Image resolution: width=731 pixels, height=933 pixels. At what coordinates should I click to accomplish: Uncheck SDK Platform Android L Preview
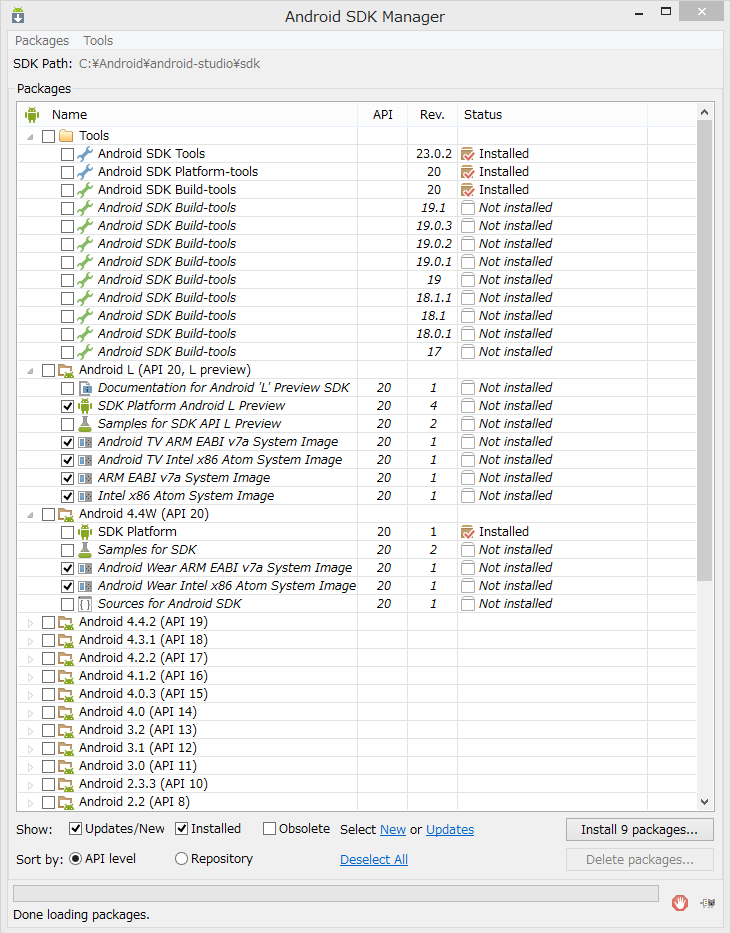pos(67,407)
